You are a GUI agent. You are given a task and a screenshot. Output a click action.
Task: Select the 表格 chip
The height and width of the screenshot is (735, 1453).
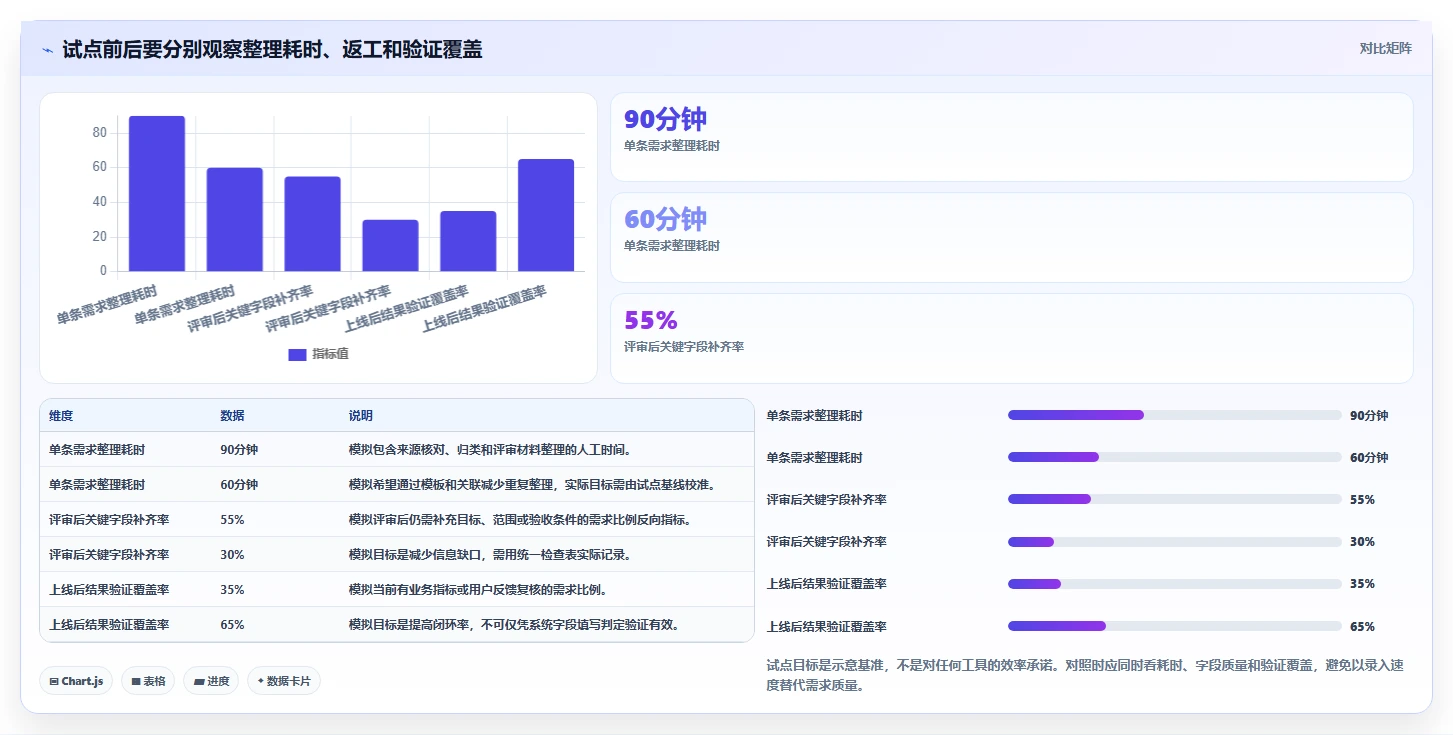coord(148,681)
